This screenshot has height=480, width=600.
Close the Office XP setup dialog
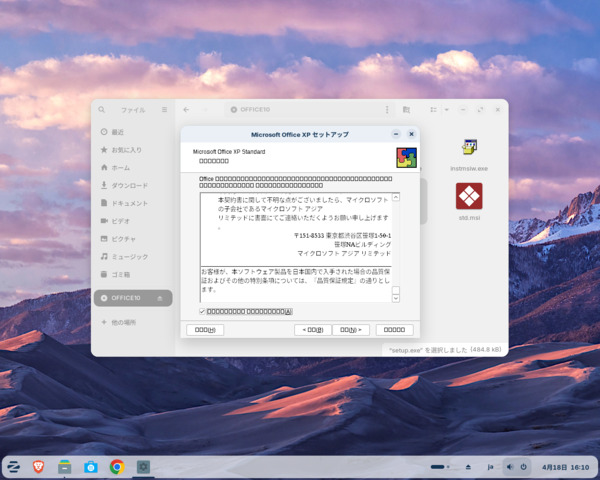click(x=411, y=134)
